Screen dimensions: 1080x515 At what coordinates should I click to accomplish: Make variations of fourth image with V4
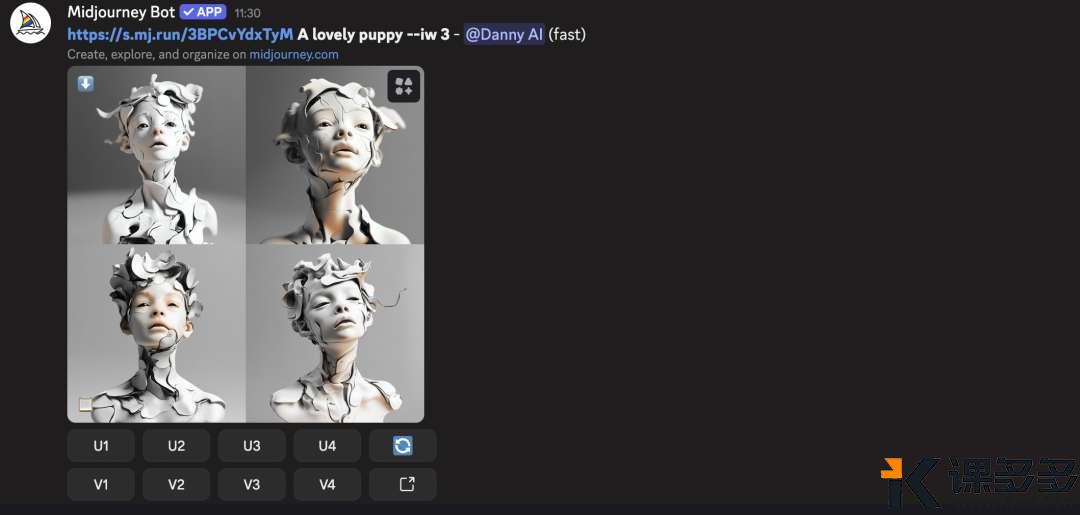click(327, 485)
